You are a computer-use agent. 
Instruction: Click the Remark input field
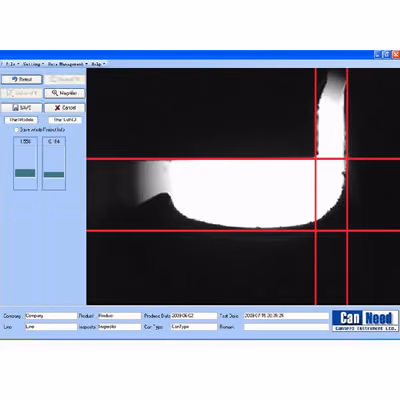pos(286,327)
